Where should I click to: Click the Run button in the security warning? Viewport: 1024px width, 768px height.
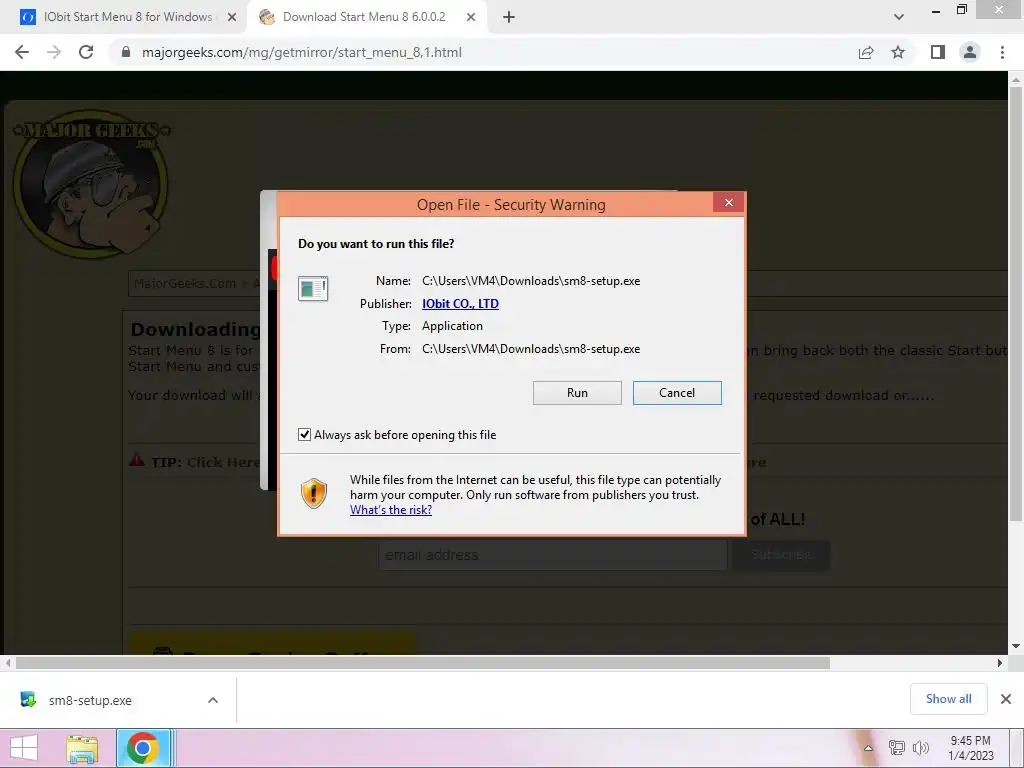pos(577,392)
